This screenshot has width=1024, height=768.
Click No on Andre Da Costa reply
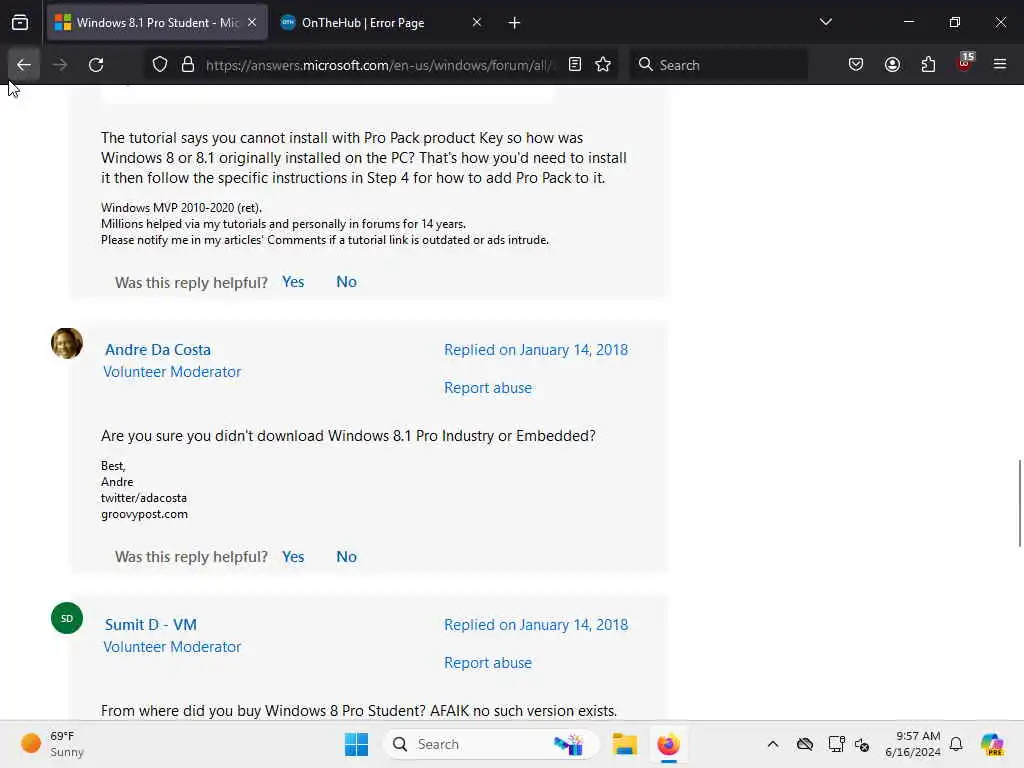pos(346,556)
